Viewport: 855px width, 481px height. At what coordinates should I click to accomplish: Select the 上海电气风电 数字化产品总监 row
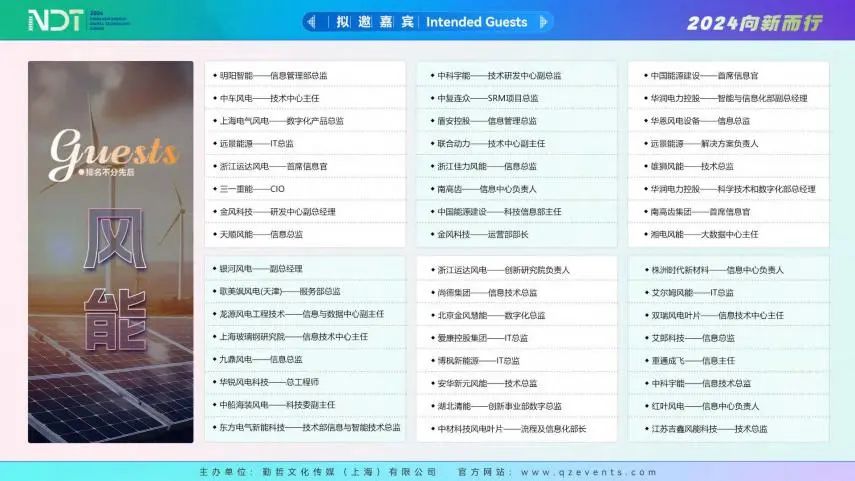[x=305, y=121]
